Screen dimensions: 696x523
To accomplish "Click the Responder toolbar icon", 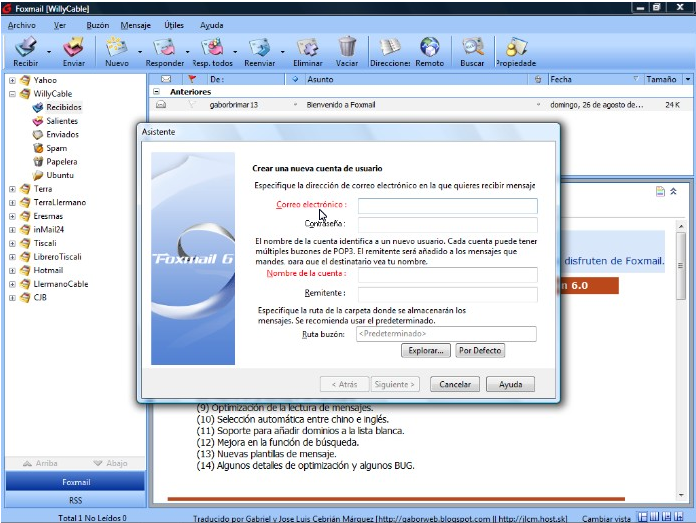I will [x=164, y=47].
